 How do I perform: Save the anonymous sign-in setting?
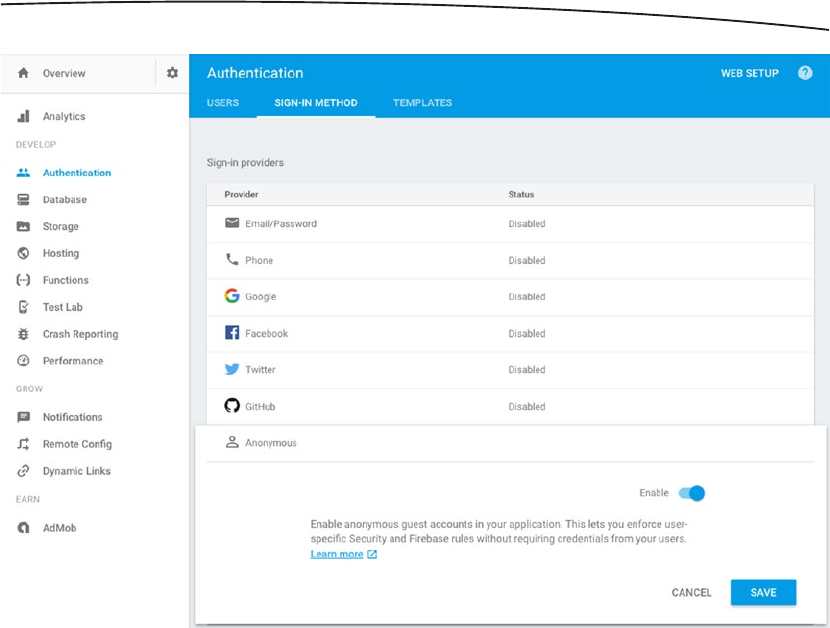(x=763, y=593)
